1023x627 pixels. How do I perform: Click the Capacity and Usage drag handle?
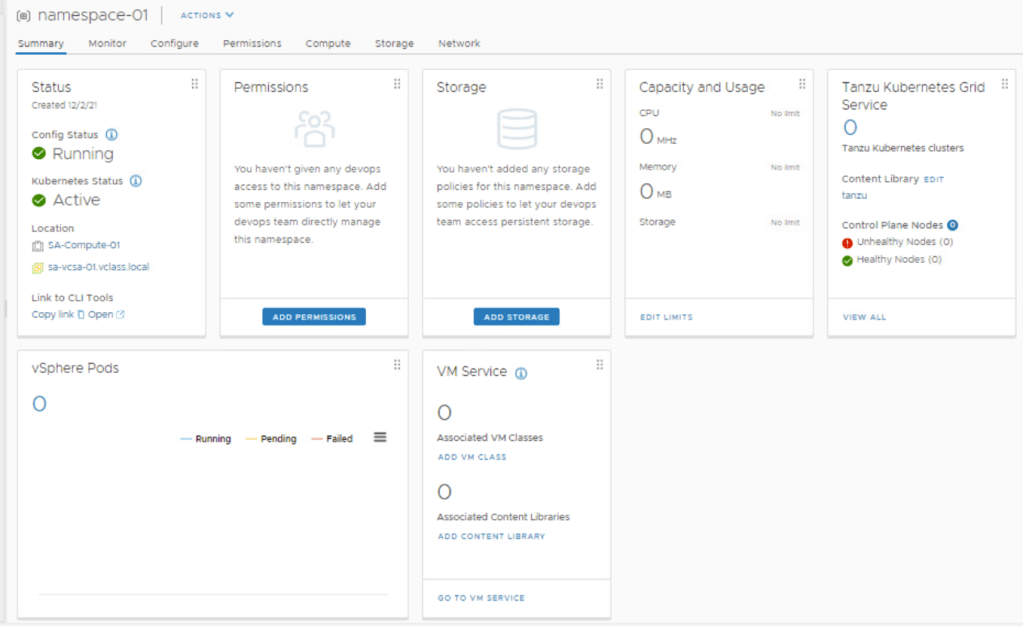[x=802, y=85]
